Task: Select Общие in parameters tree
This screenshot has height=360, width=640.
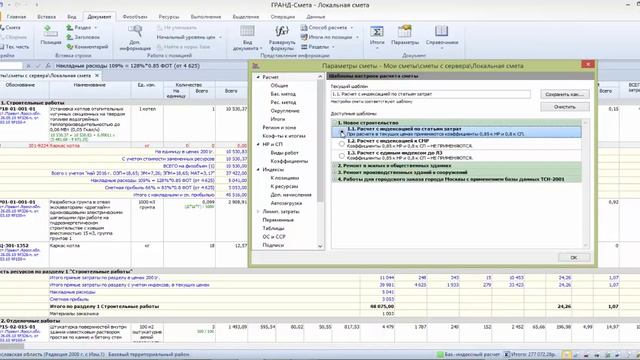Action: [279, 86]
